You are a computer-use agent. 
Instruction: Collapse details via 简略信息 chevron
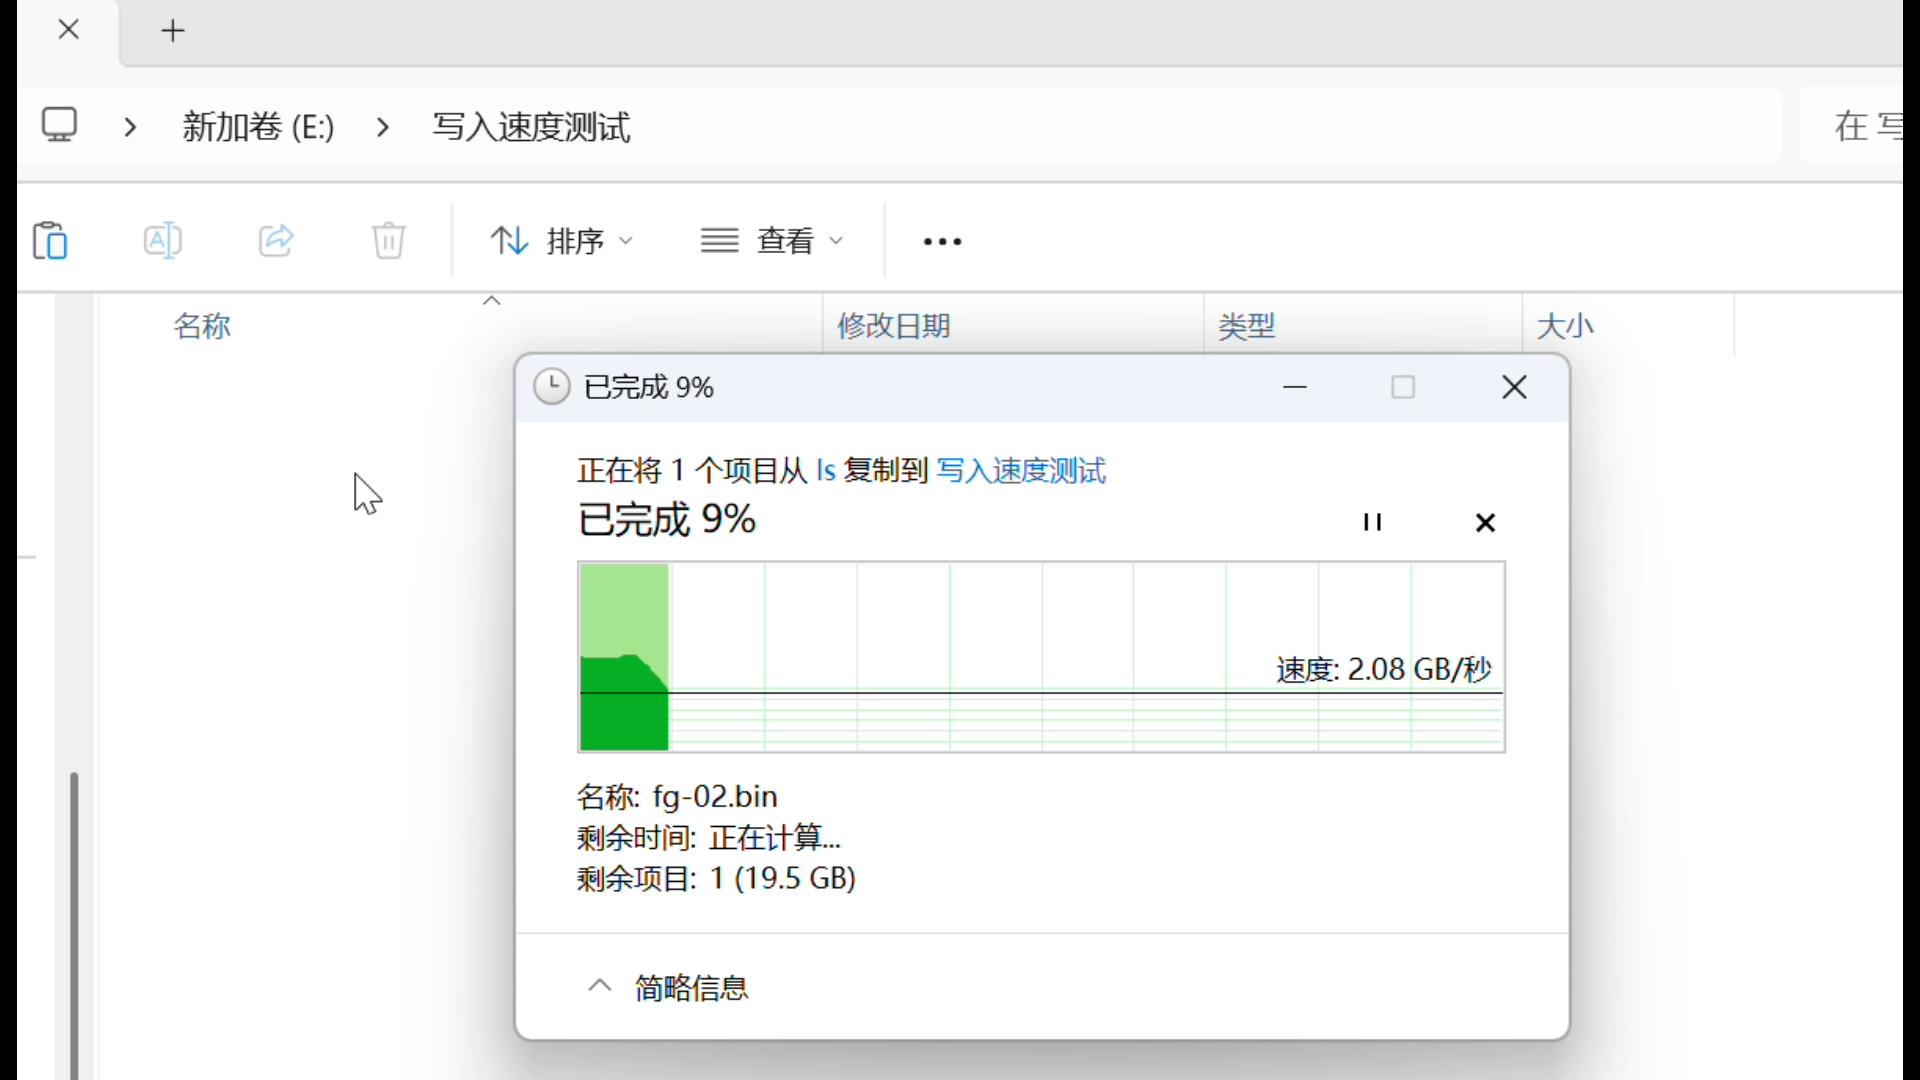pos(599,987)
